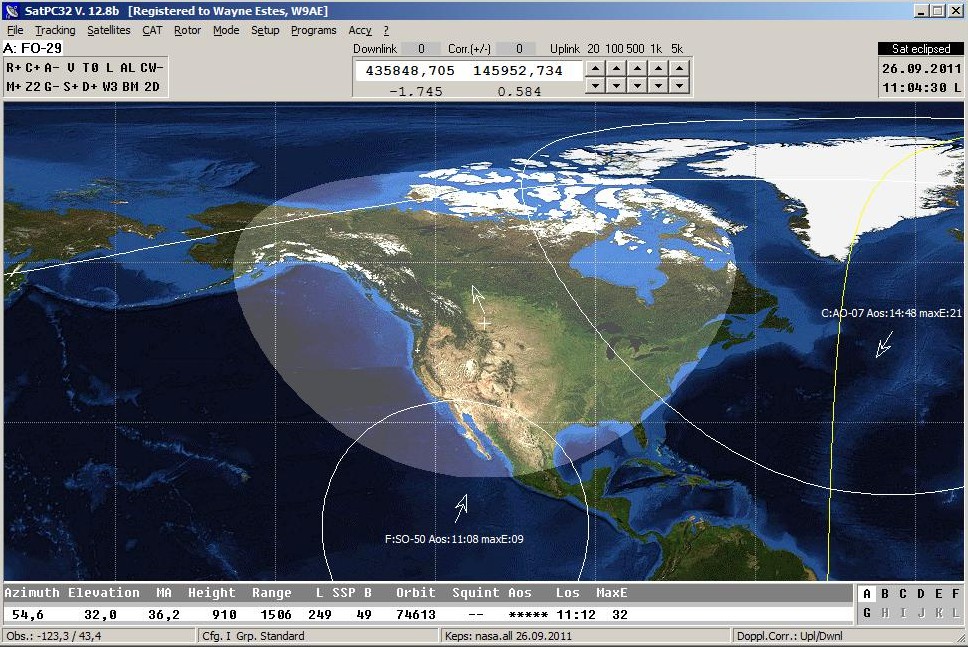This screenshot has height=647, width=968.
Task: Click the FO-29 satellite arrow over North America
Action: [x=479, y=297]
